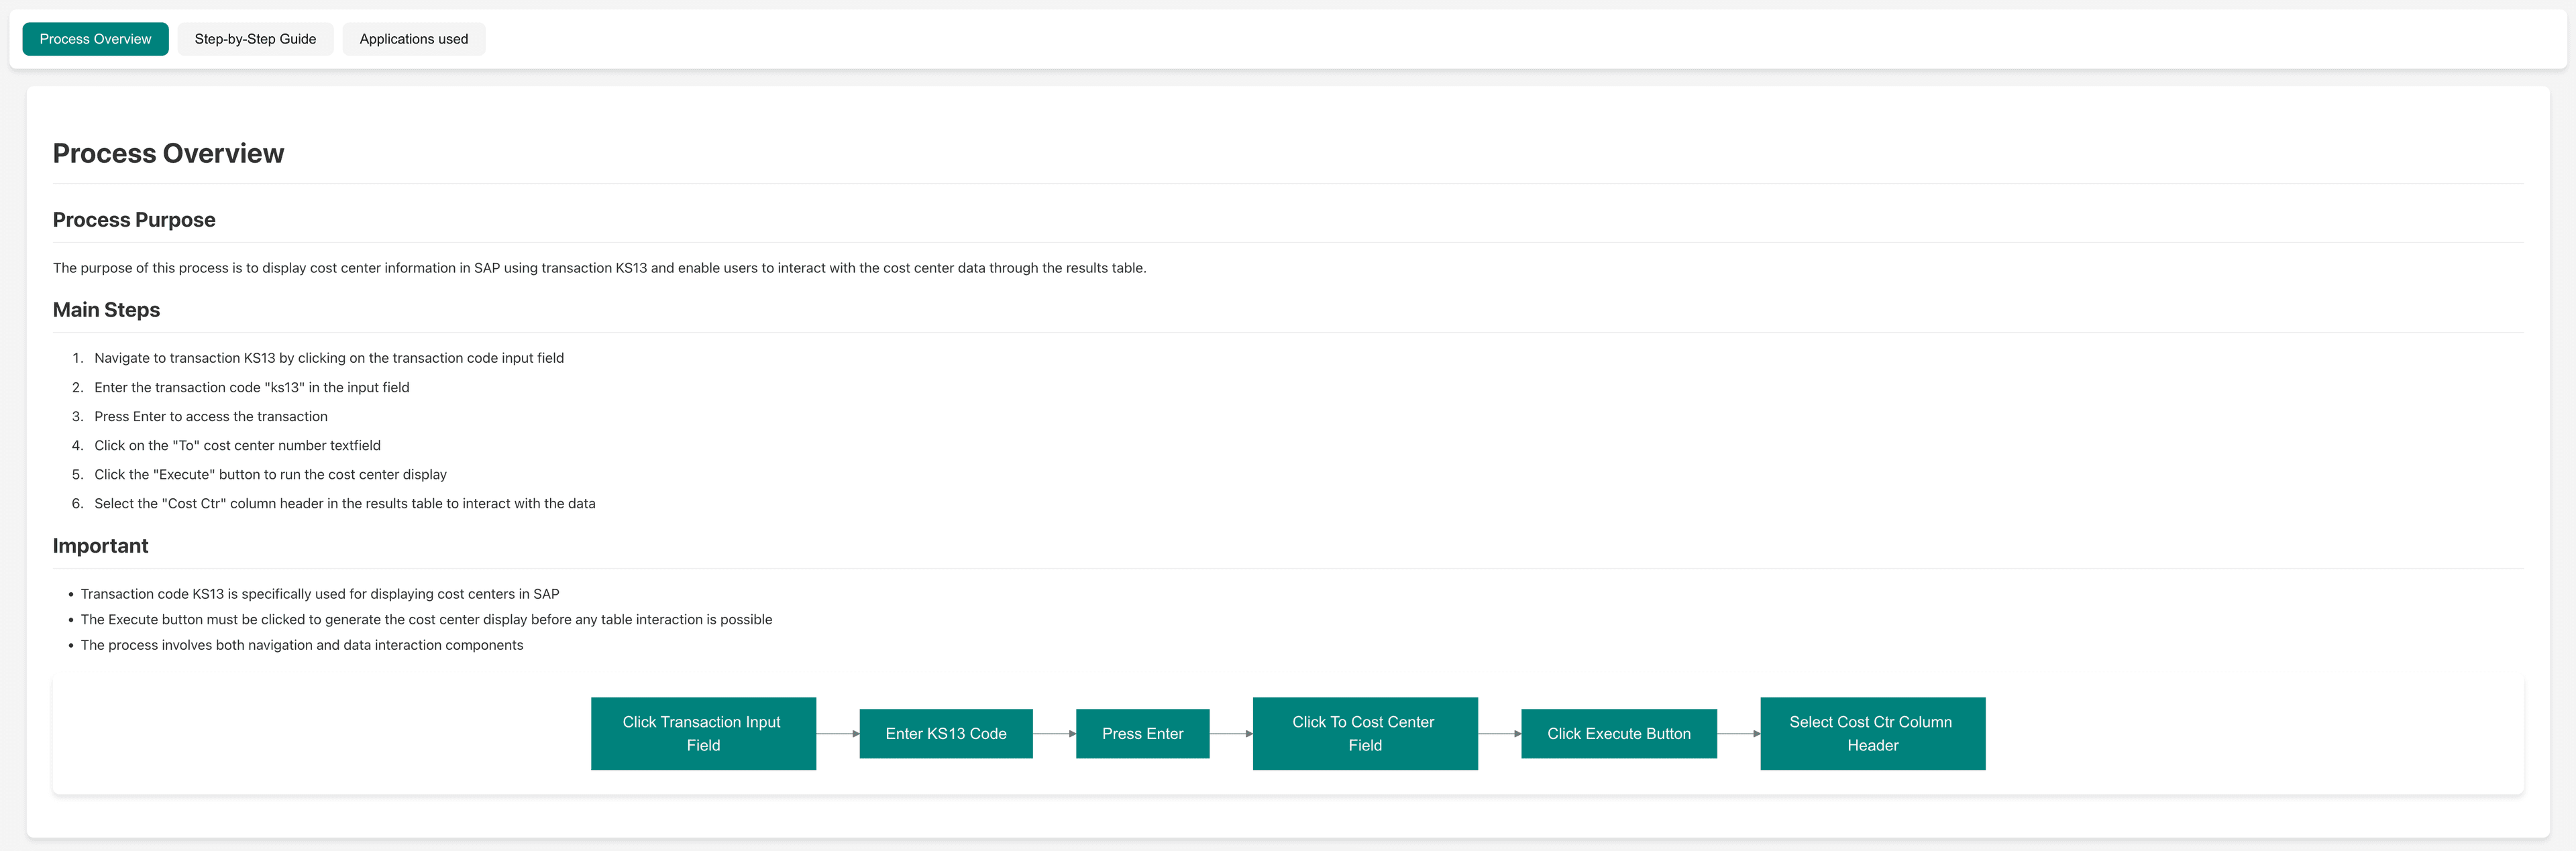
Task: Click step 6 about Cost Ctr column header
Action: click(x=344, y=503)
